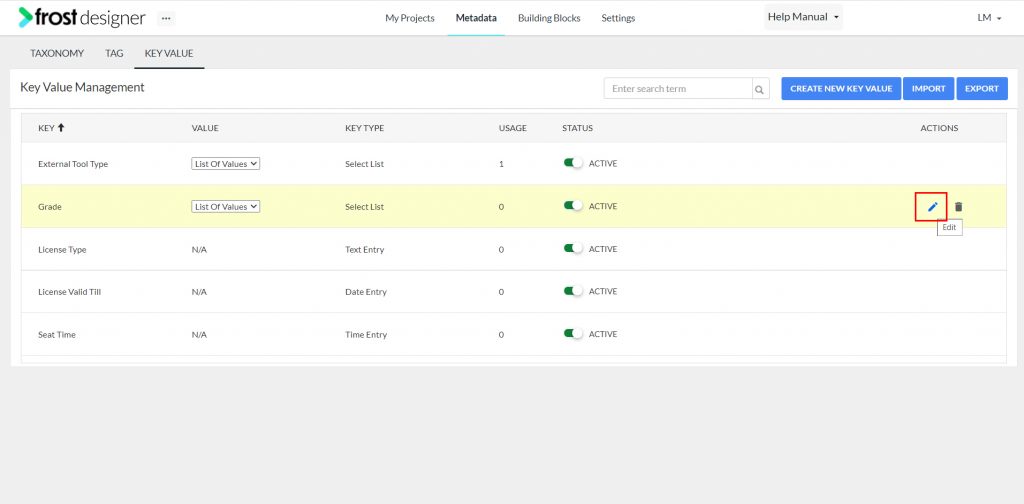The image size is (1024, 504).
Task: Toggle External Tool Type active status
Action: click(x=573, y=163)
